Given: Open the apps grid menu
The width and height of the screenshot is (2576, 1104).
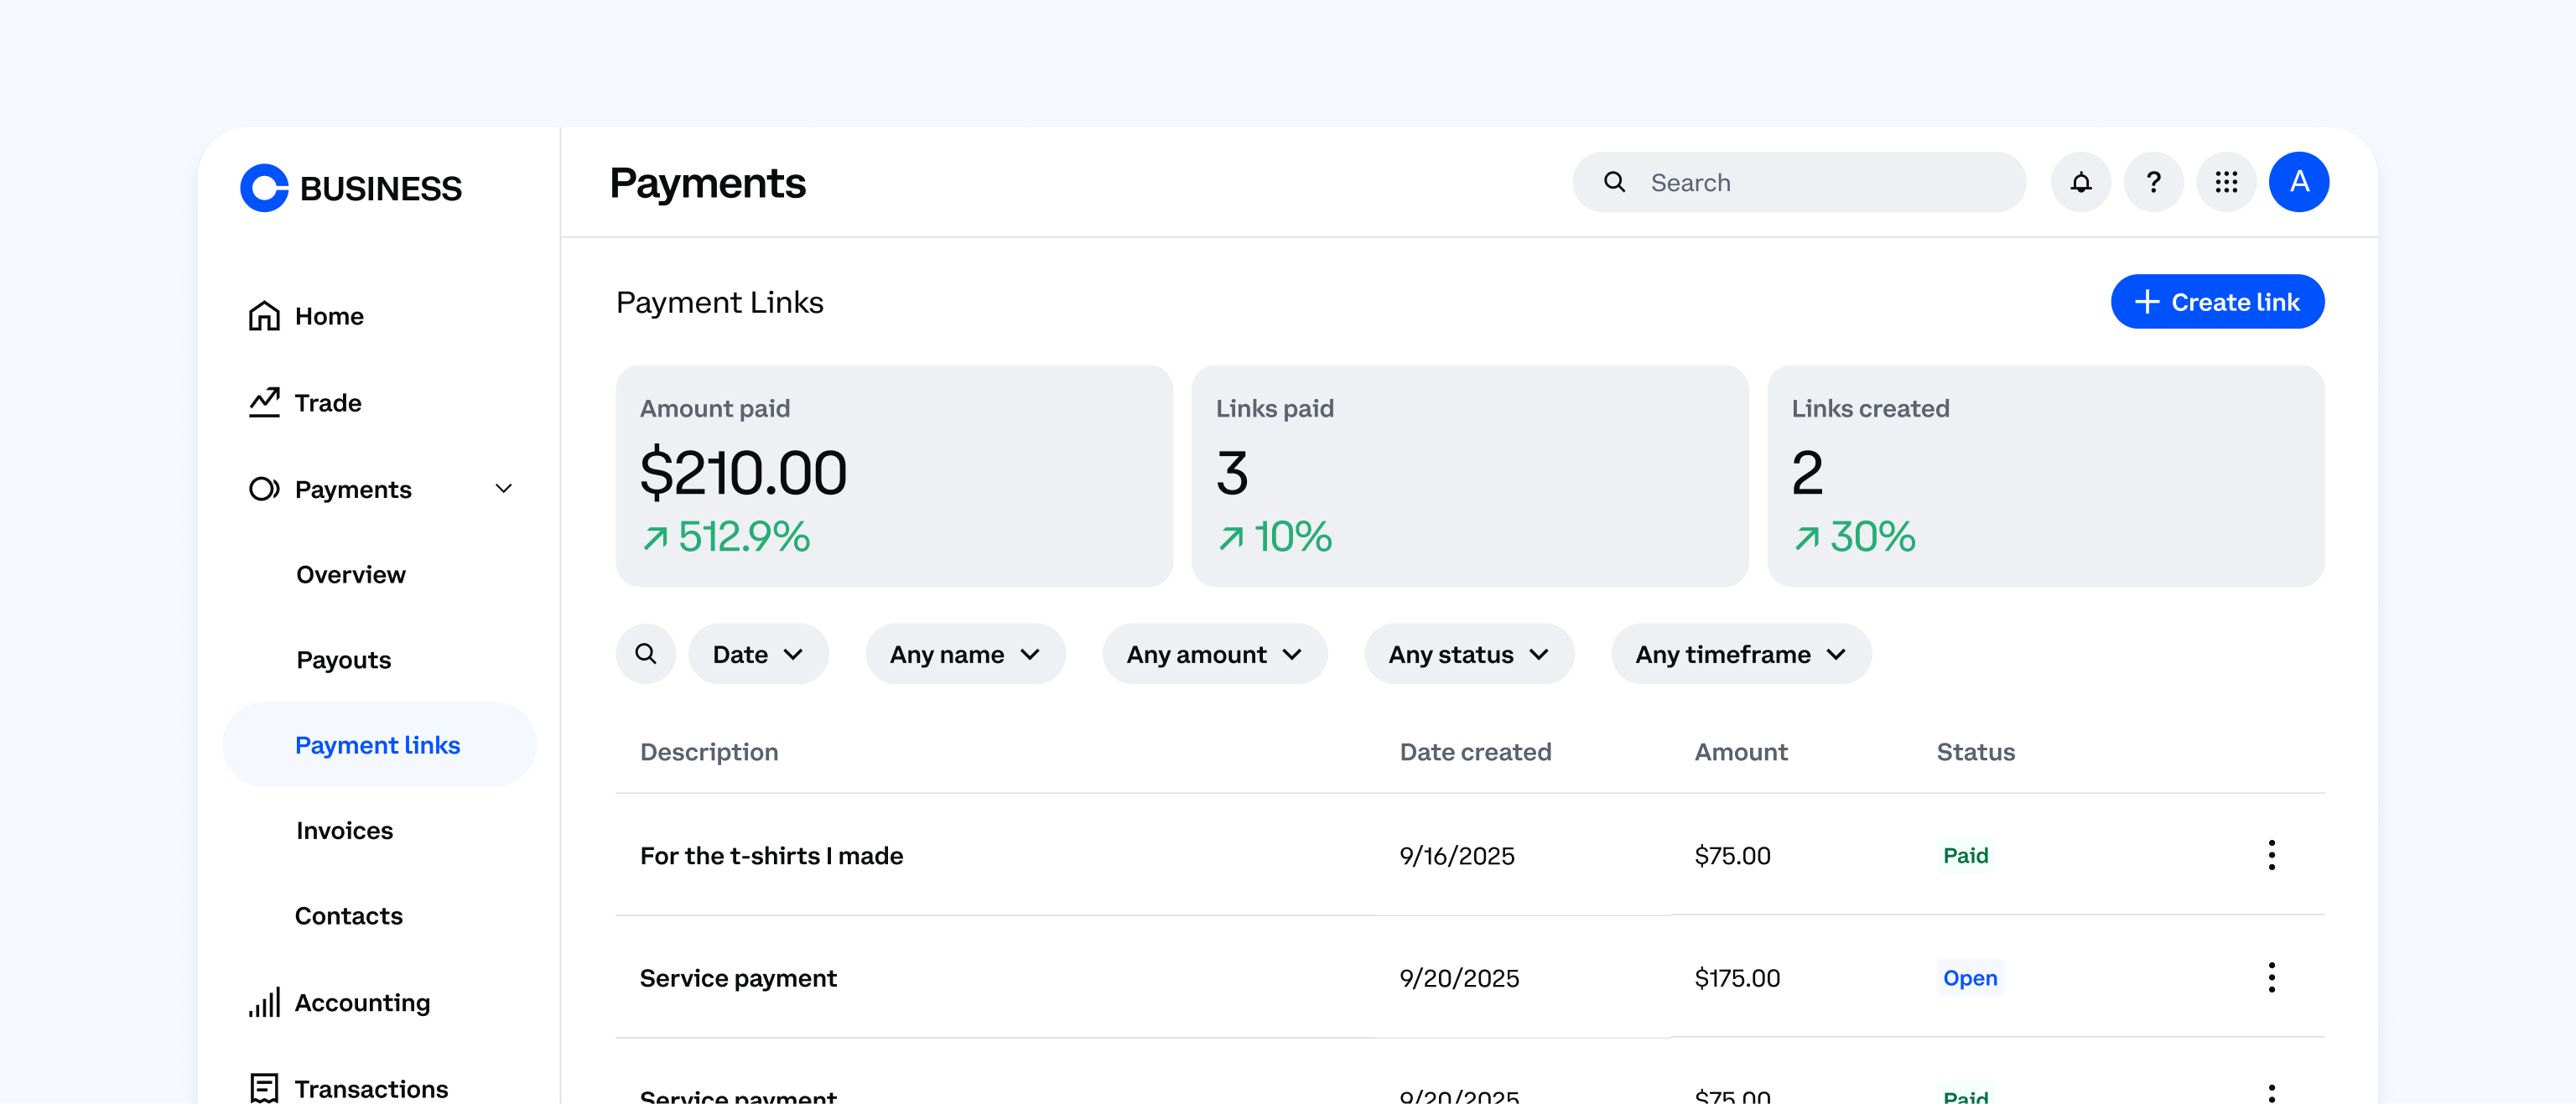Looking at the screenshot, I should (x=2225, y=182).
